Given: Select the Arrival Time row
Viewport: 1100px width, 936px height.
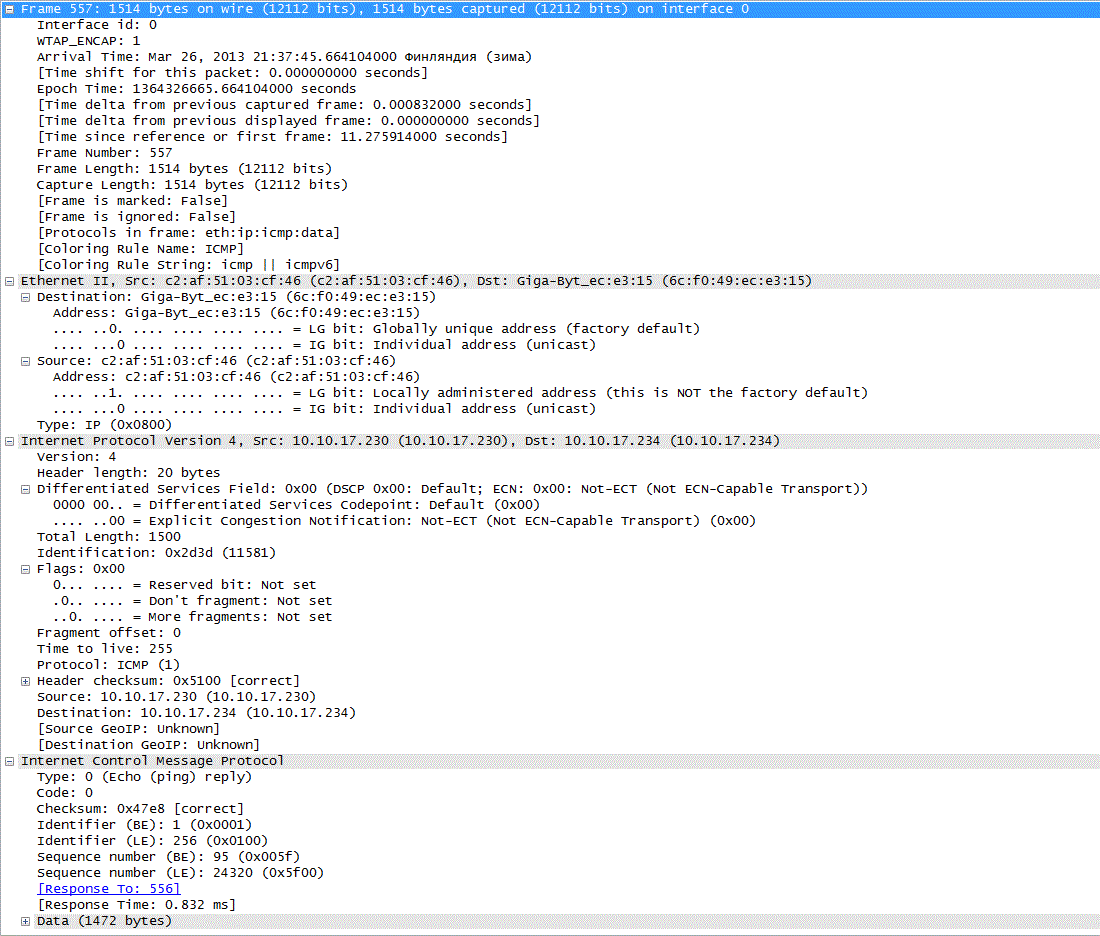Looking at the screenshot, I should pos(284,58).
